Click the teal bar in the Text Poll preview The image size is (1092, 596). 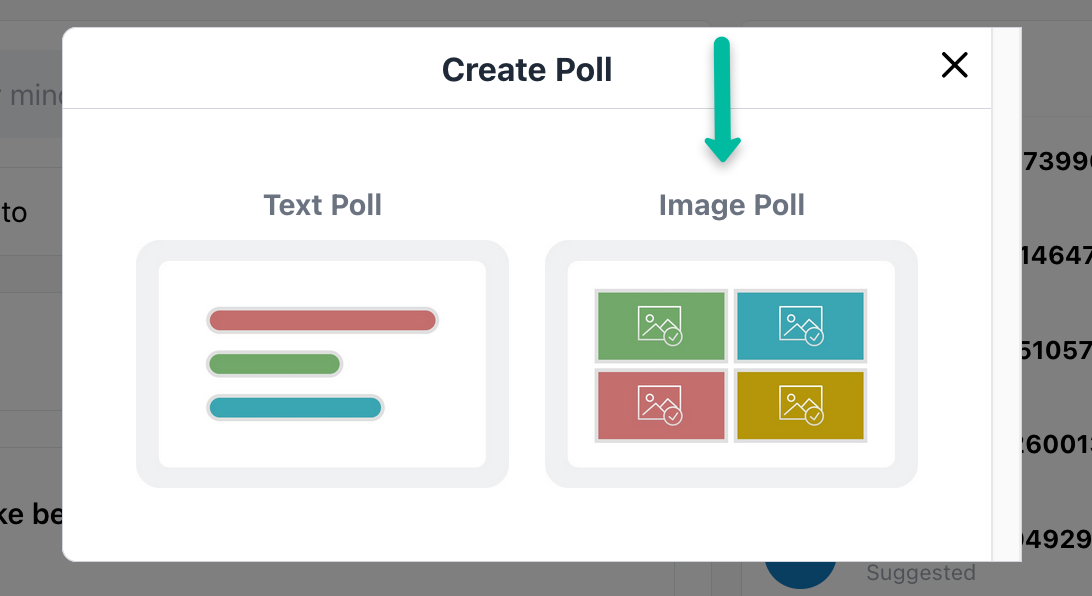pos(294,407)
